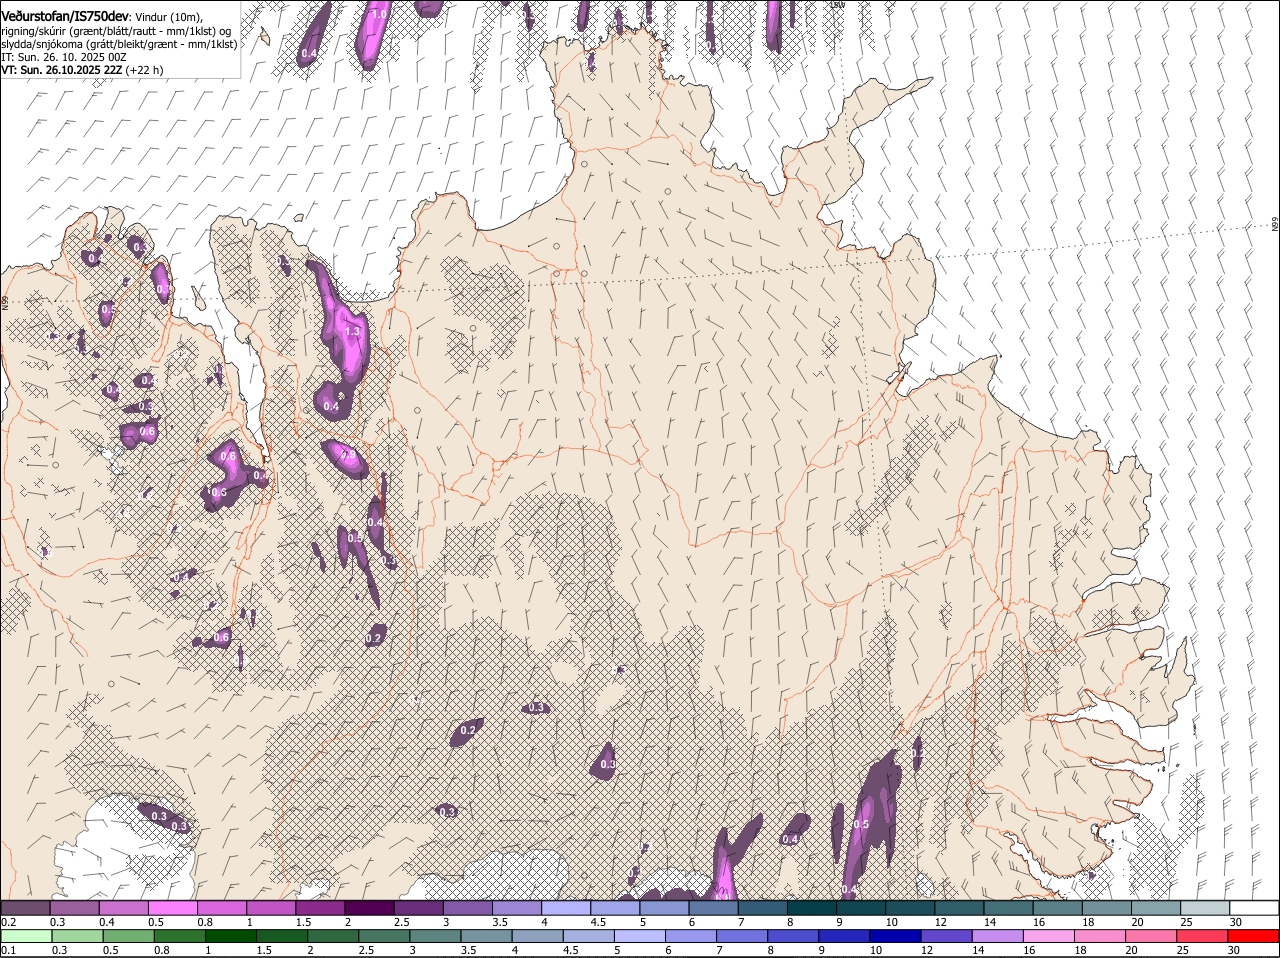This screenshot has width=1280, height=958.
Task: Click the 'IT: Sun. 26. 10. 2025 00Z' line
Action: coord(64,57)
